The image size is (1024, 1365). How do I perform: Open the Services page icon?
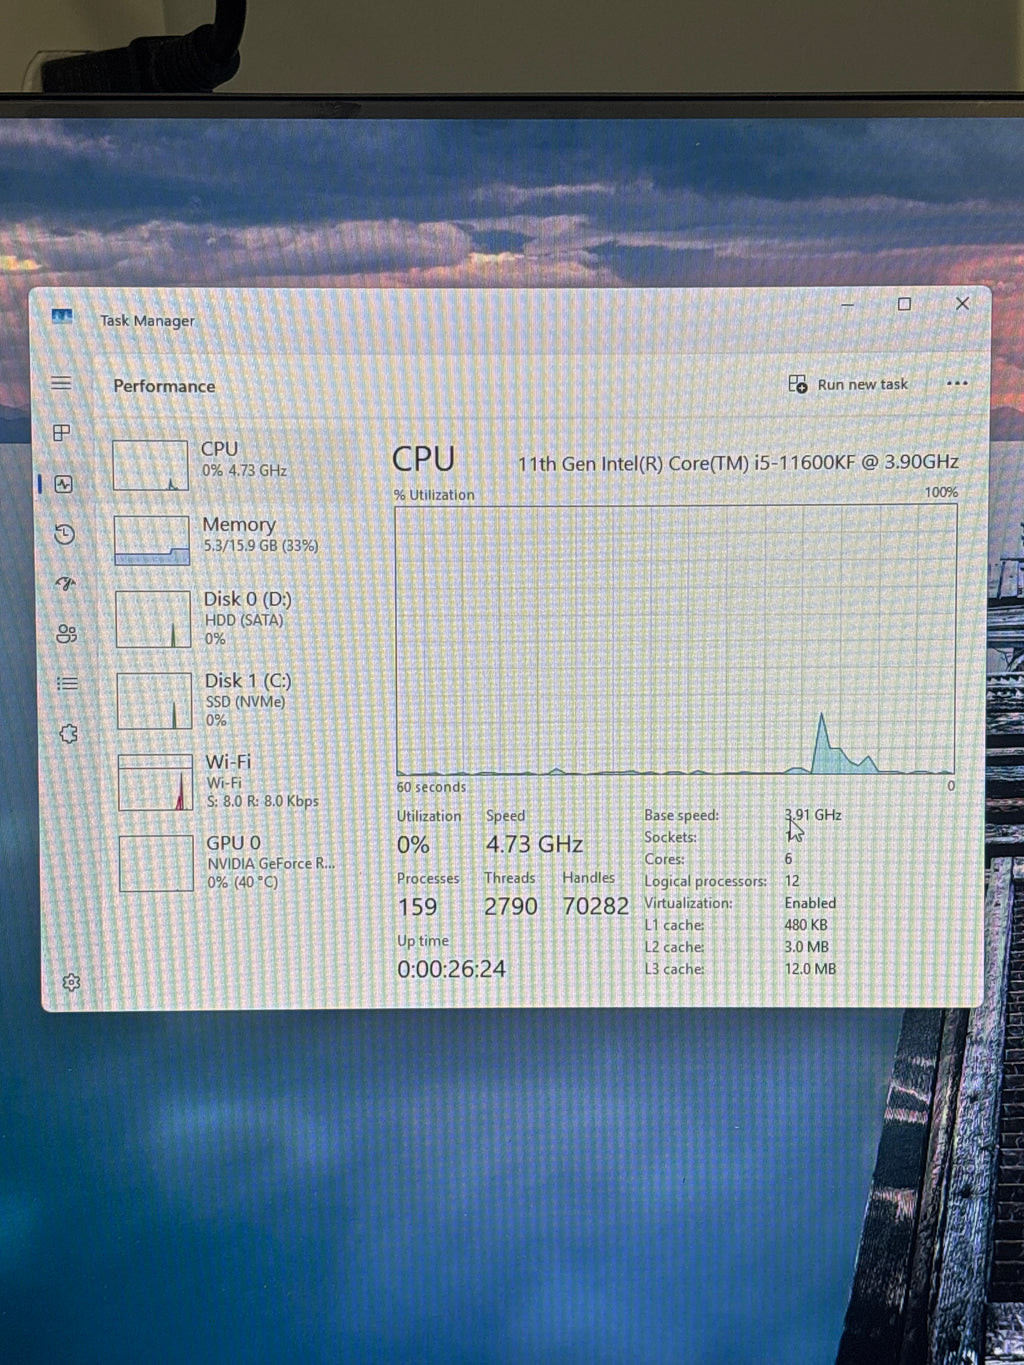[x=68, y=733]
